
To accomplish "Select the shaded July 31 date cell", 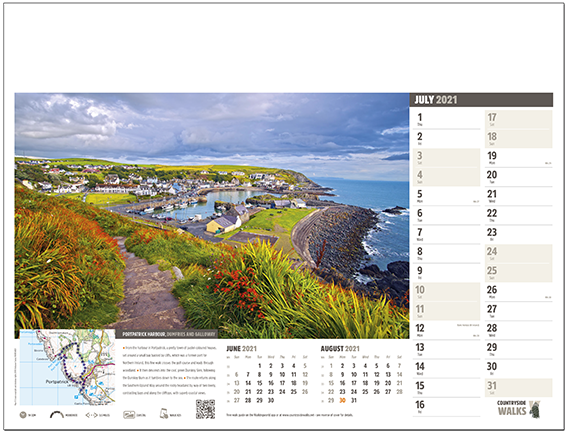I will tap(519, 388).
